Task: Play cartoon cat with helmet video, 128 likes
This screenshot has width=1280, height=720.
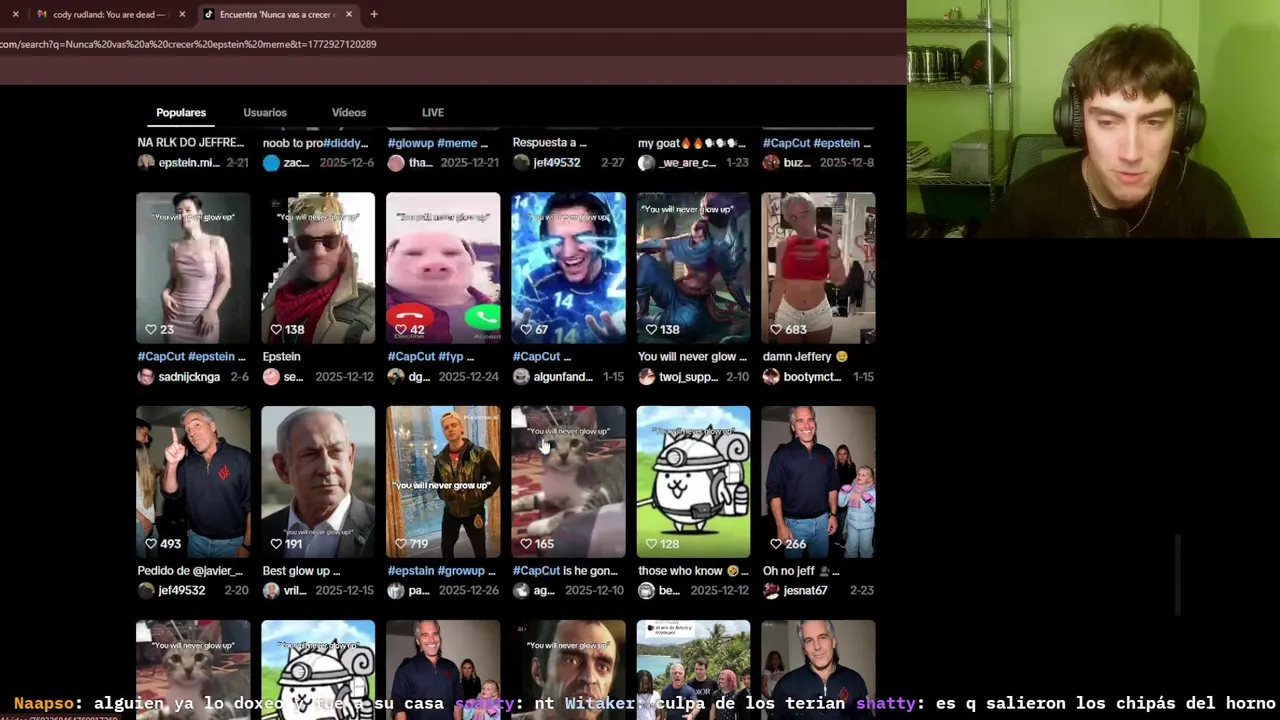Action: 693,481
